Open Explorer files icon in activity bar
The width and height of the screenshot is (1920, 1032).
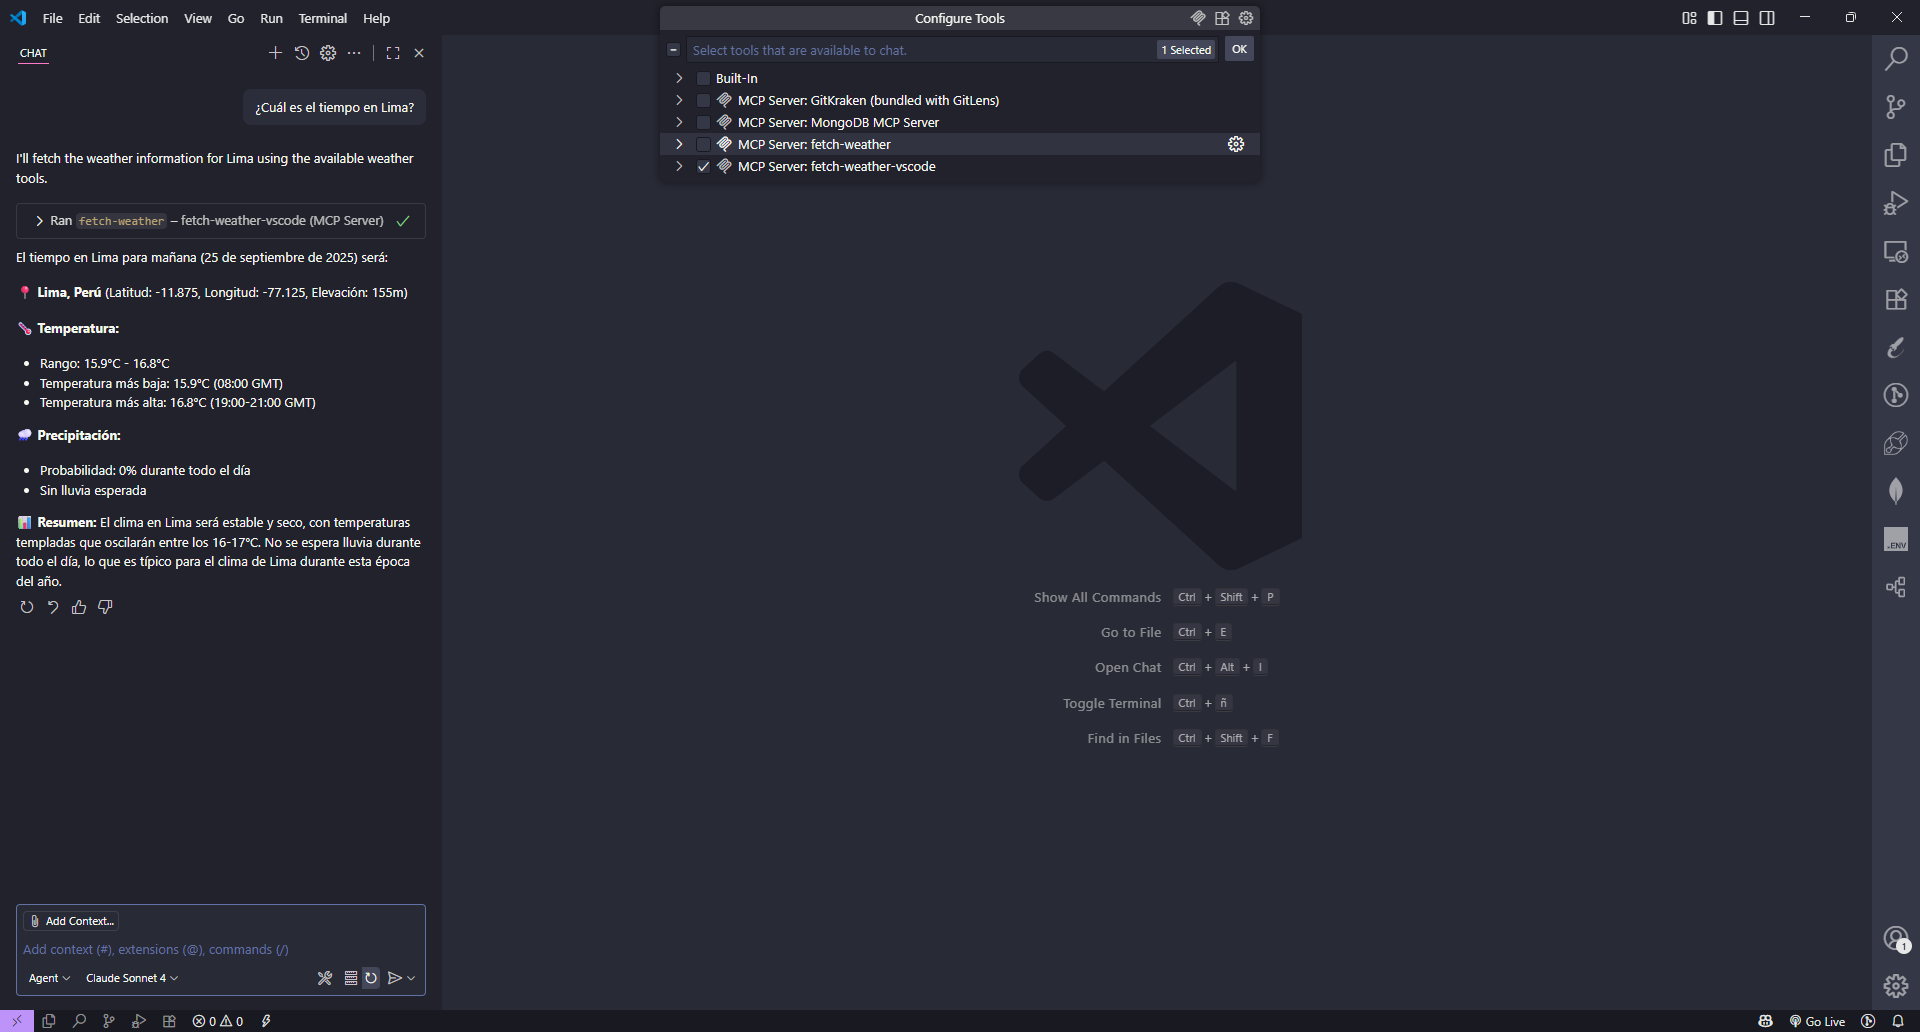(1895, 155)
